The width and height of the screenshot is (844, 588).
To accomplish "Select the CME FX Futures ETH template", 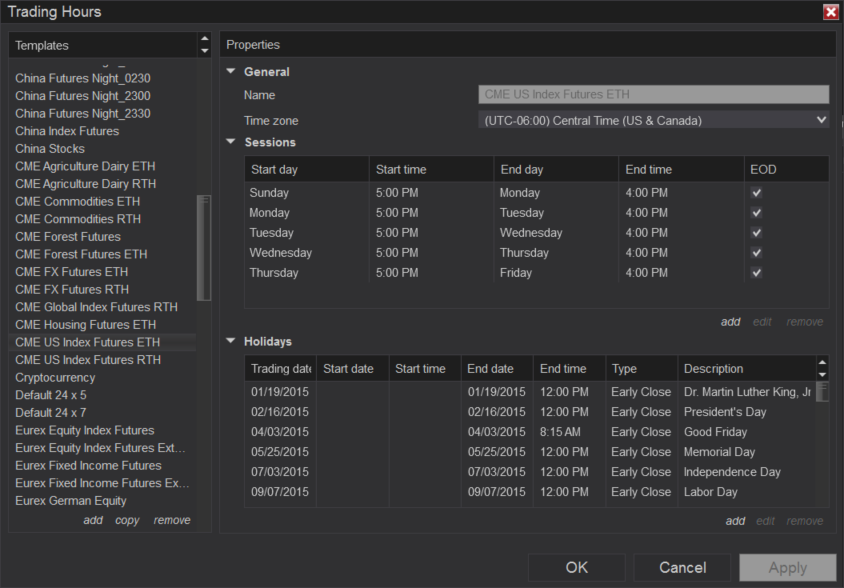I will tap(70, 271).
